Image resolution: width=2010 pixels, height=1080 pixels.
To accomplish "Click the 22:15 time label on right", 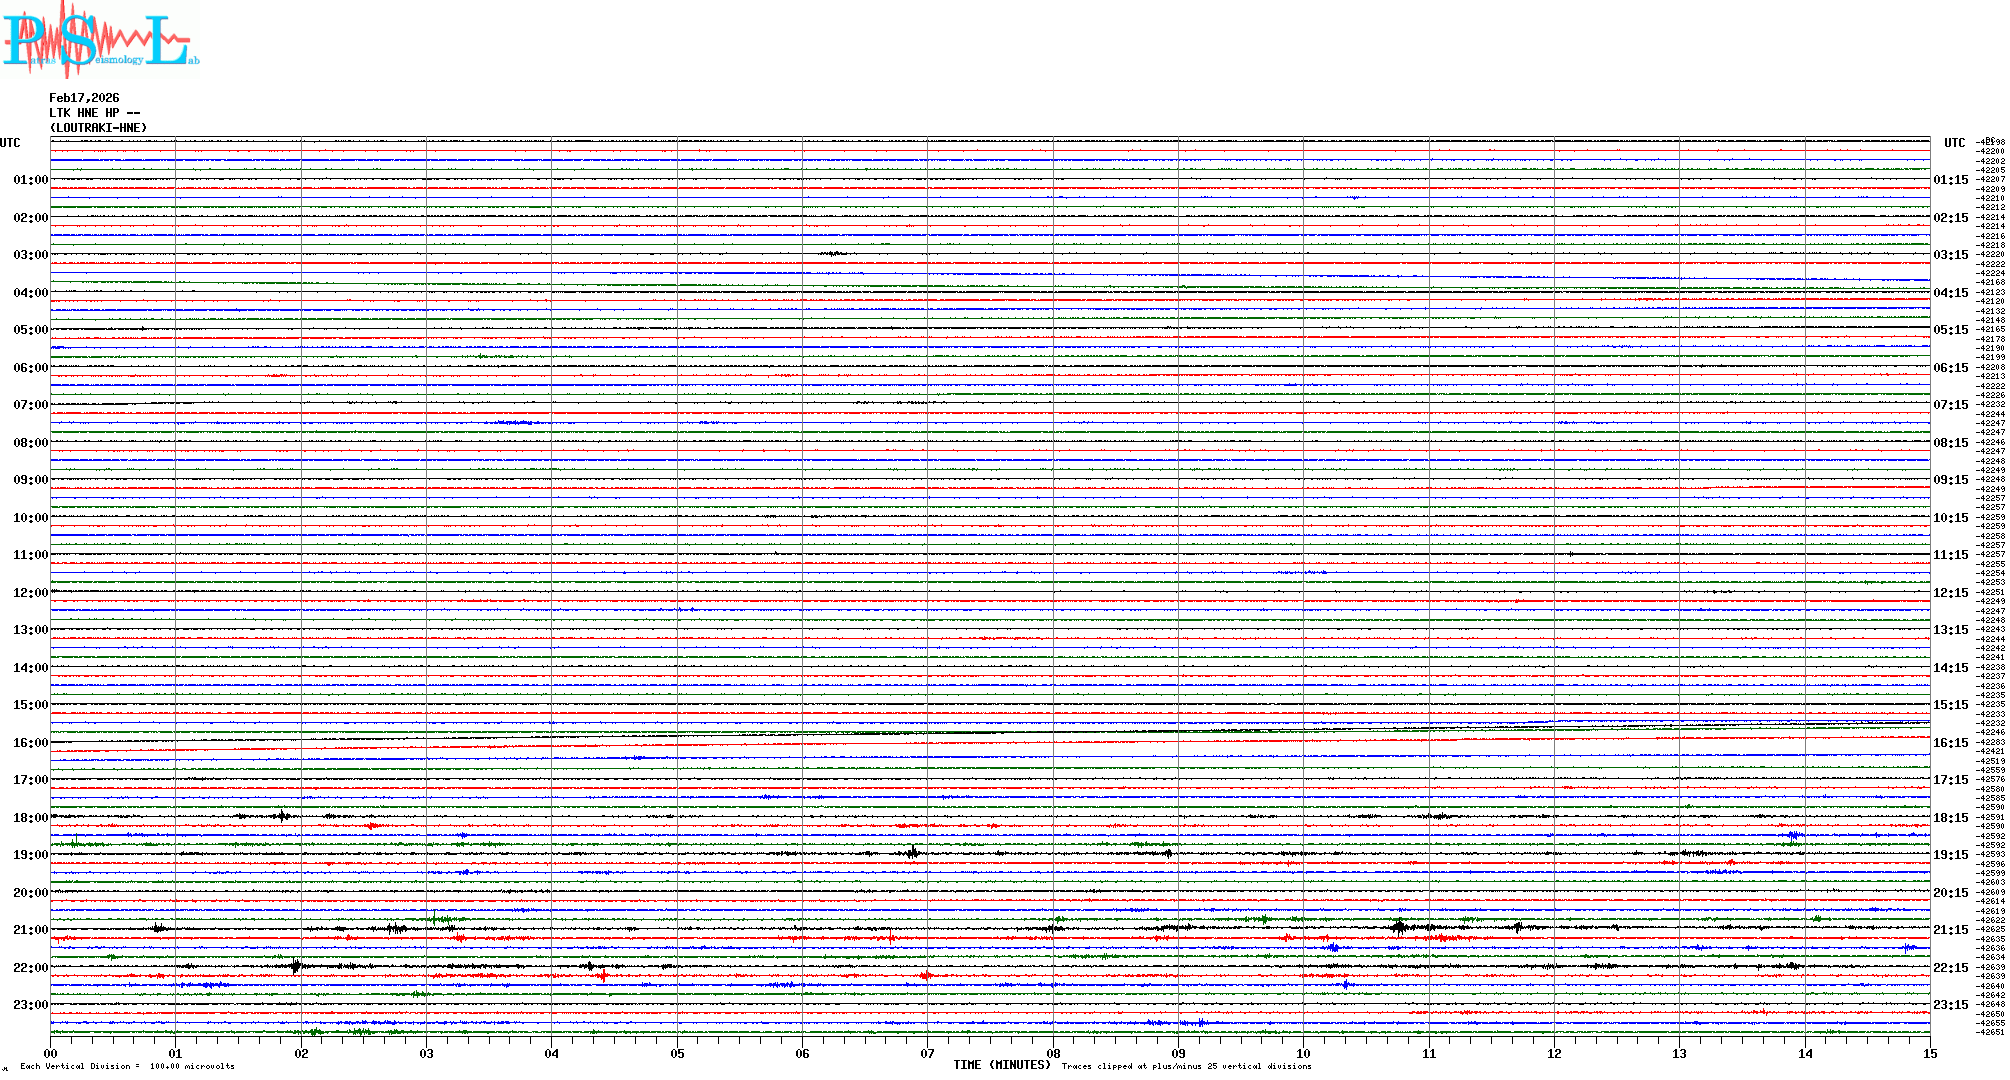I will point(1950,968).
